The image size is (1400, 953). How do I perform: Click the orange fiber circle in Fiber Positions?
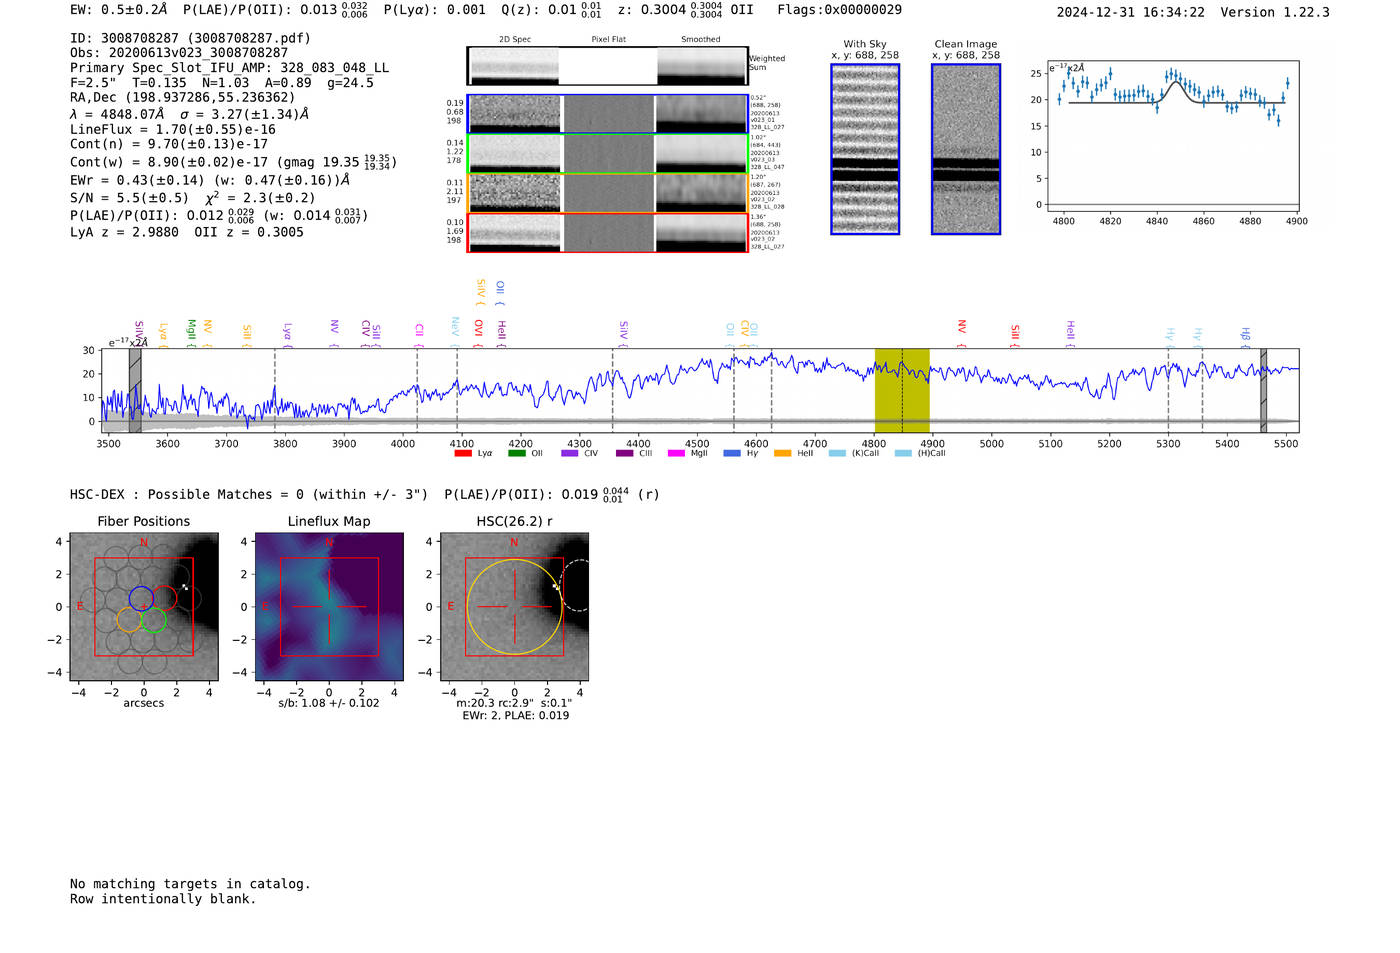(129, 620)
